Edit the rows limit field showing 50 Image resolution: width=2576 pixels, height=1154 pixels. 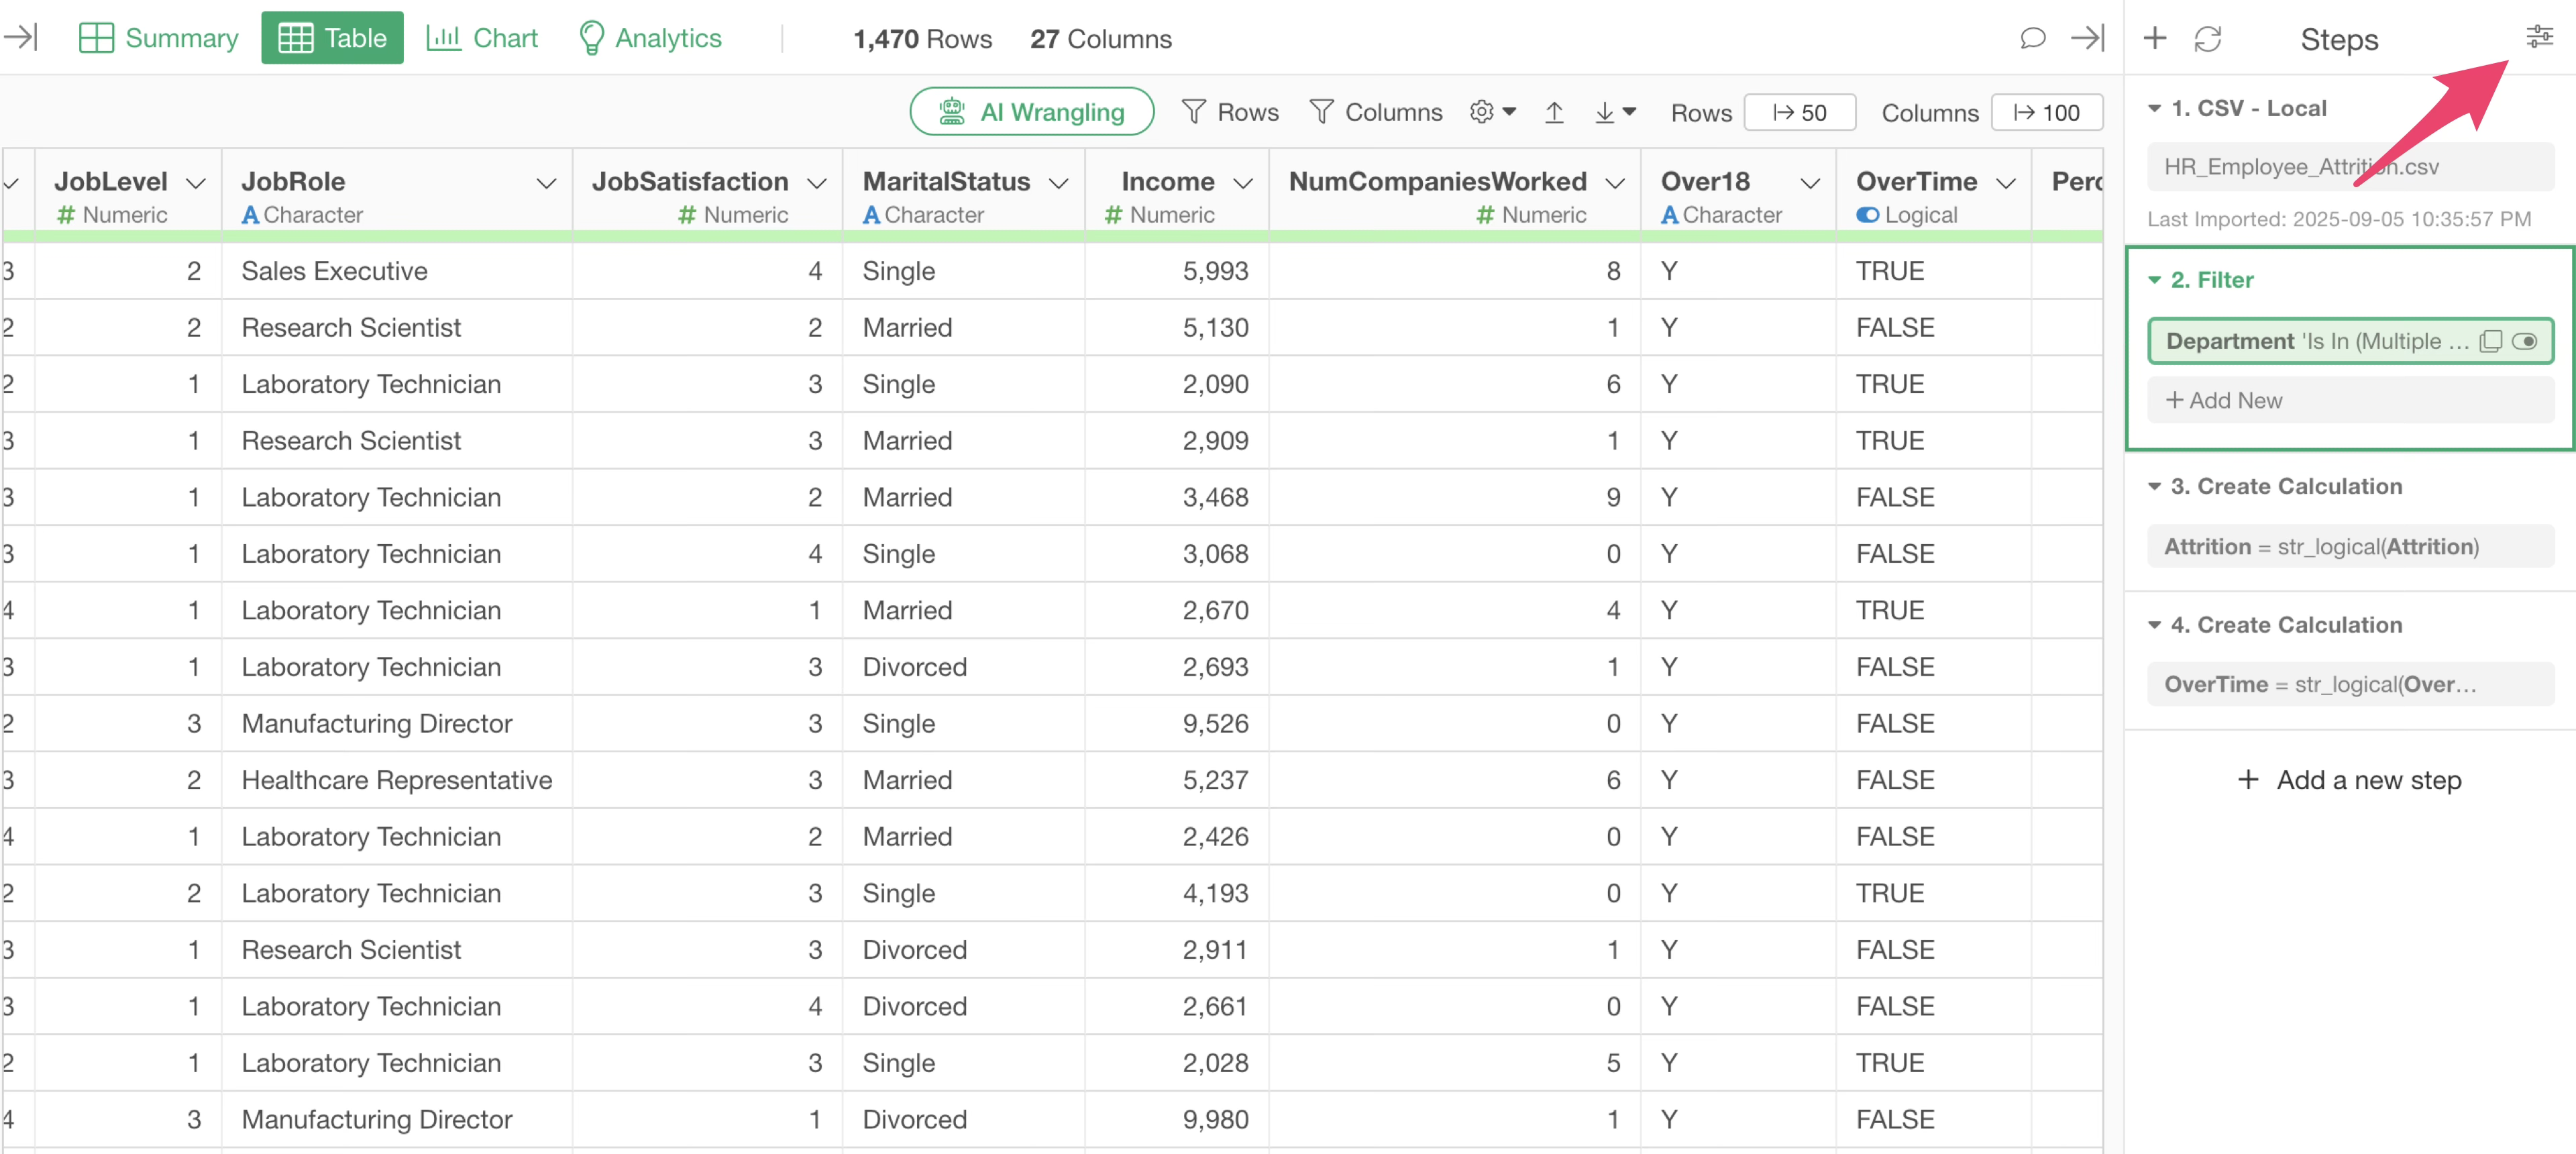tap(1800, 112)
